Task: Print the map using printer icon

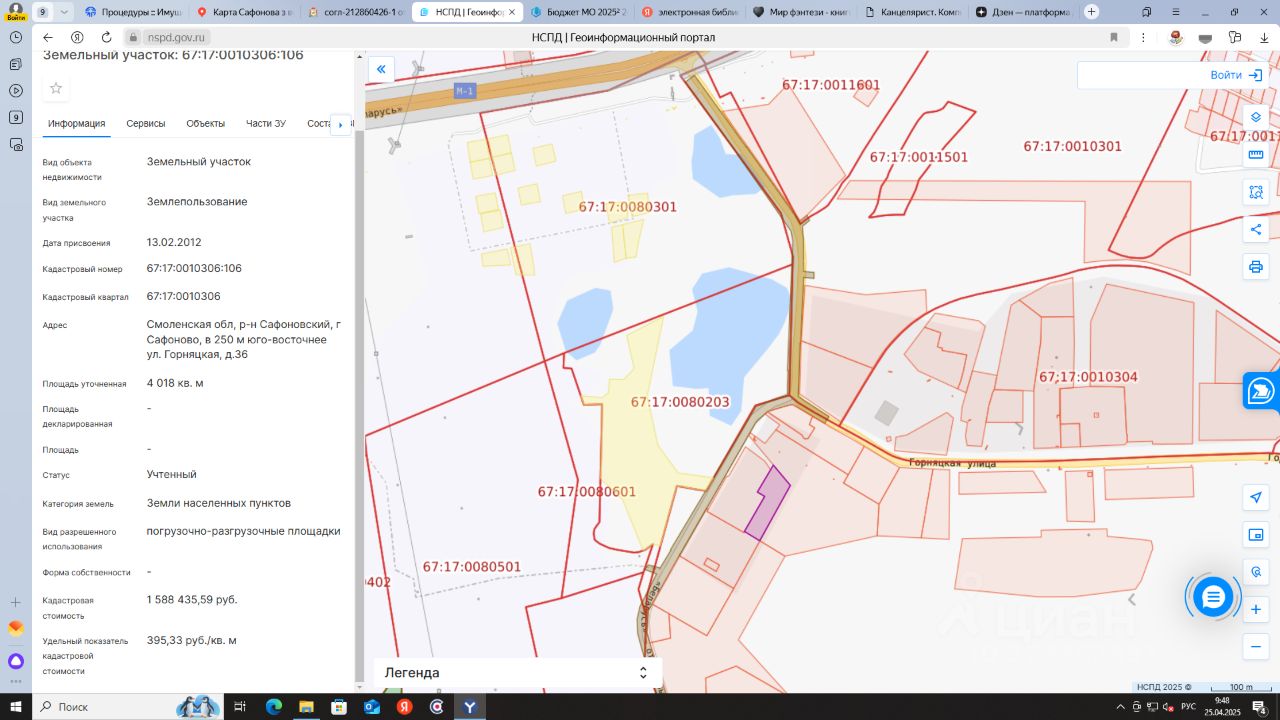Action: point(1256,267)
